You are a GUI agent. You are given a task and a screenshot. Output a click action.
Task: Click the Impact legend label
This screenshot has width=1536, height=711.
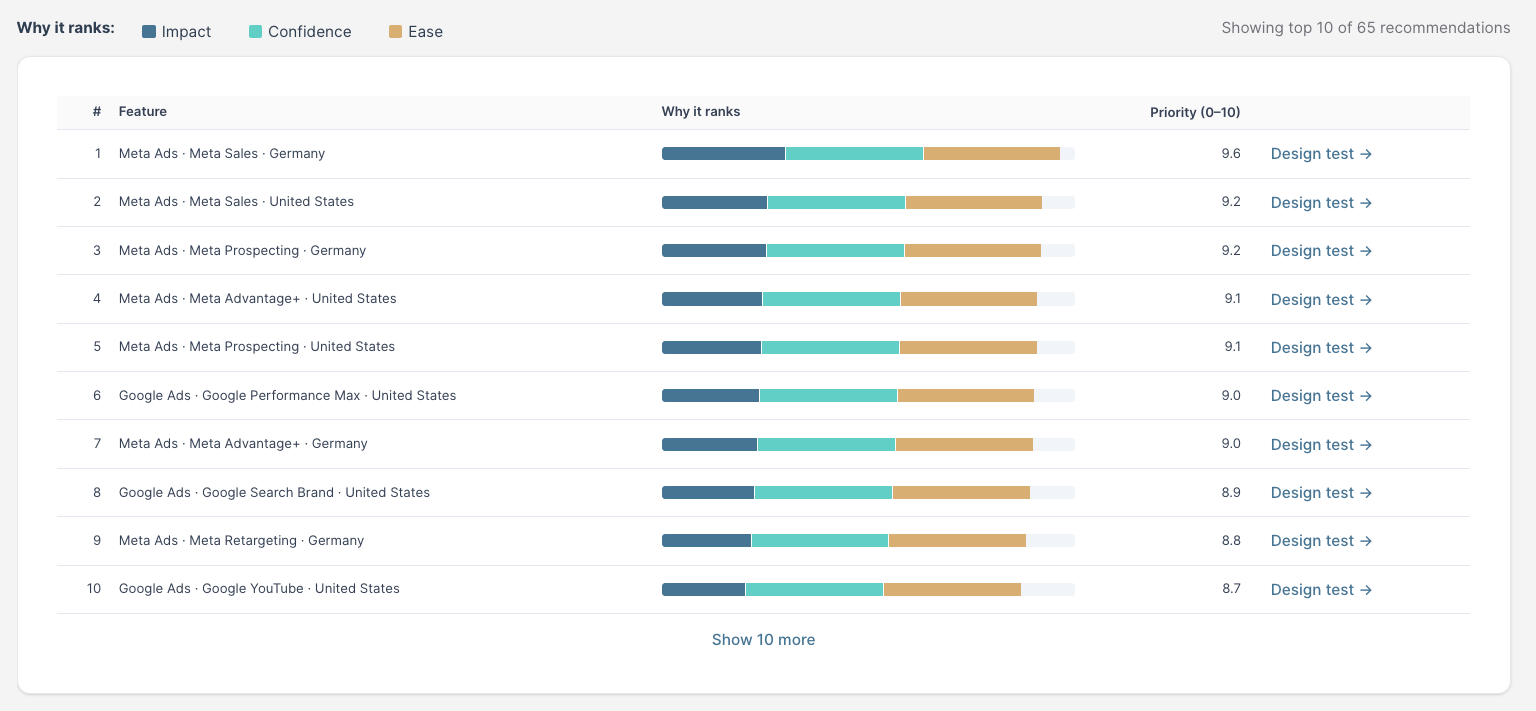click(x=186, y=31)
